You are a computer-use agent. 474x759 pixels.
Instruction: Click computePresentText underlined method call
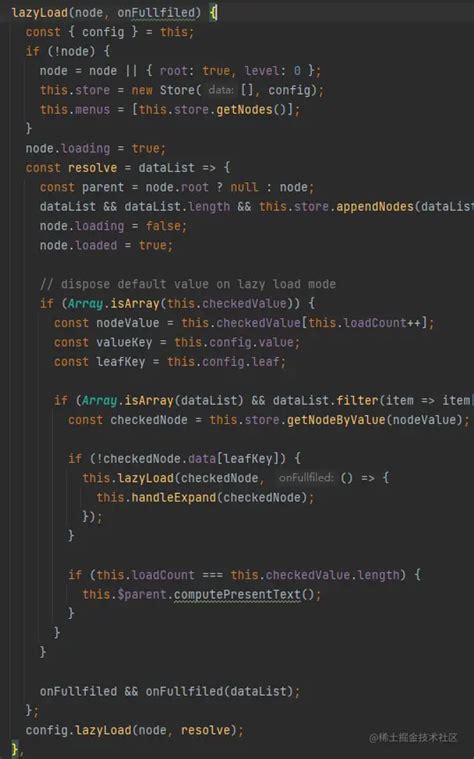pos(237,594)
